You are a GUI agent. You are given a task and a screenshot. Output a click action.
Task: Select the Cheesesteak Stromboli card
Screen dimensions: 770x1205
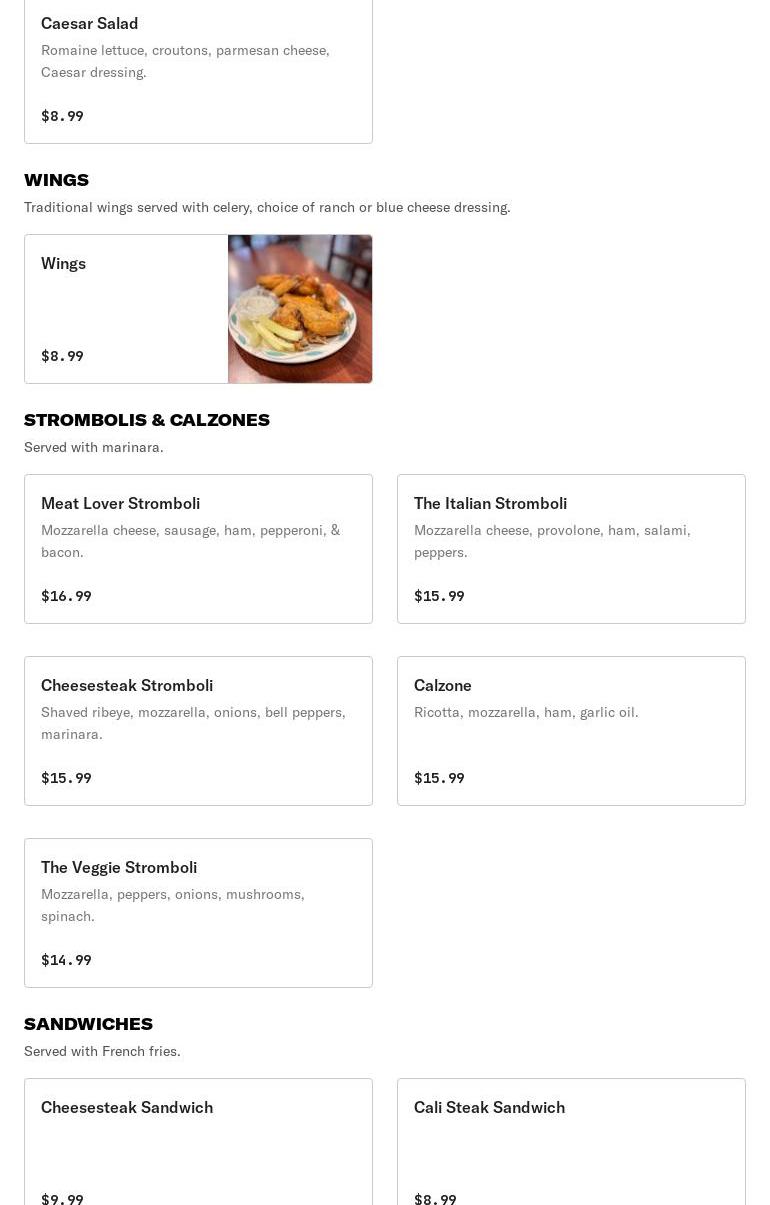[x=198, y=730]
